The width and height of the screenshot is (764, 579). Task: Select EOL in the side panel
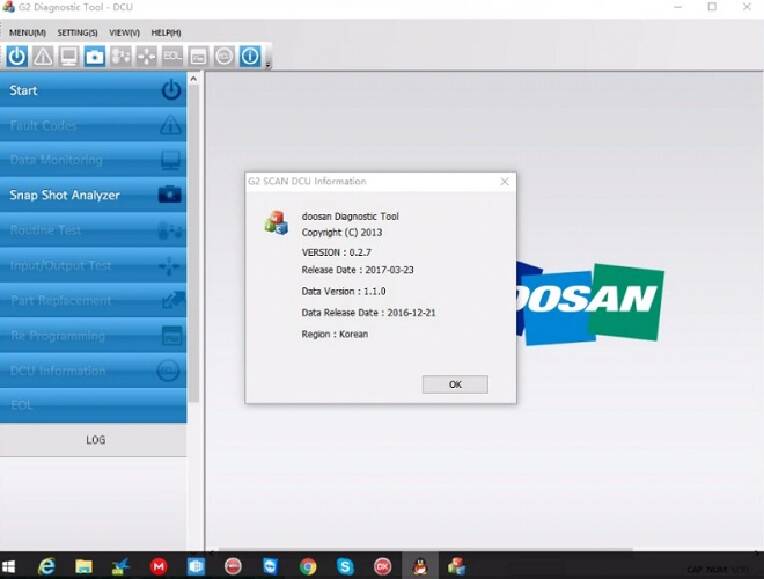(x=93, y=405)
